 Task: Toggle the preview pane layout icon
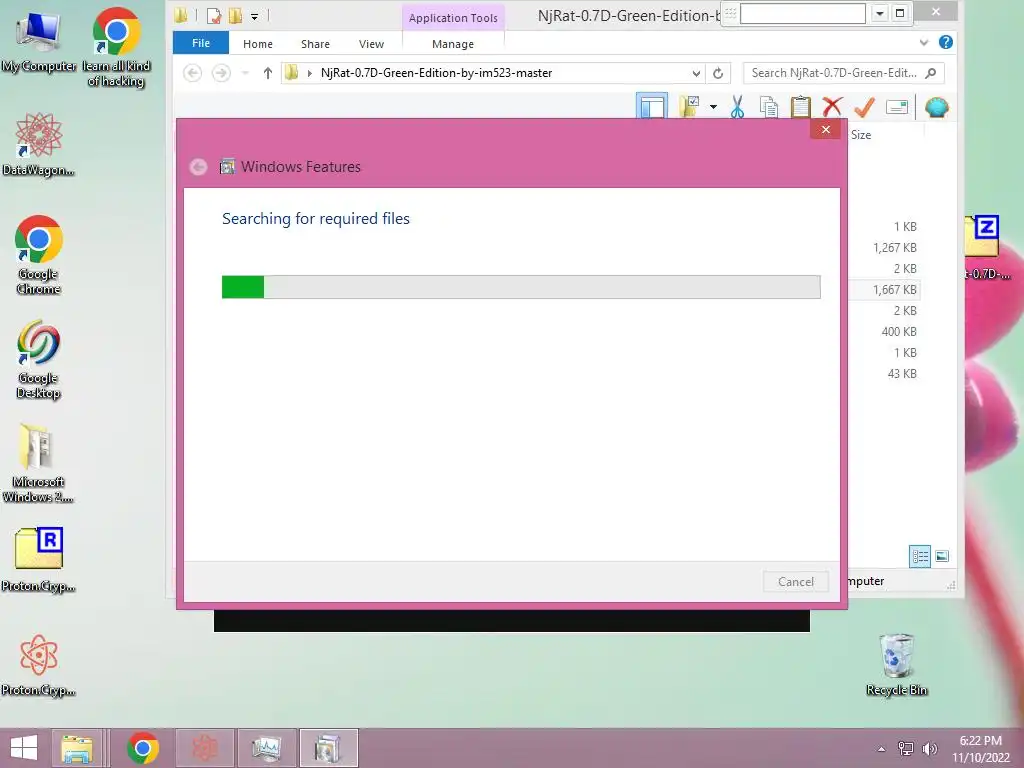click(x=652, y=106)
